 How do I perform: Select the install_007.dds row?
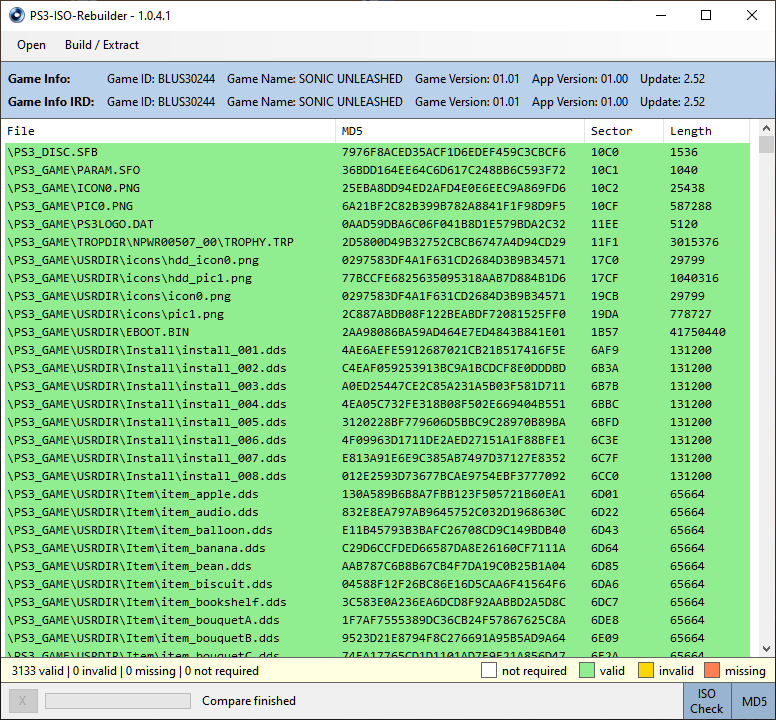(377, 458)
